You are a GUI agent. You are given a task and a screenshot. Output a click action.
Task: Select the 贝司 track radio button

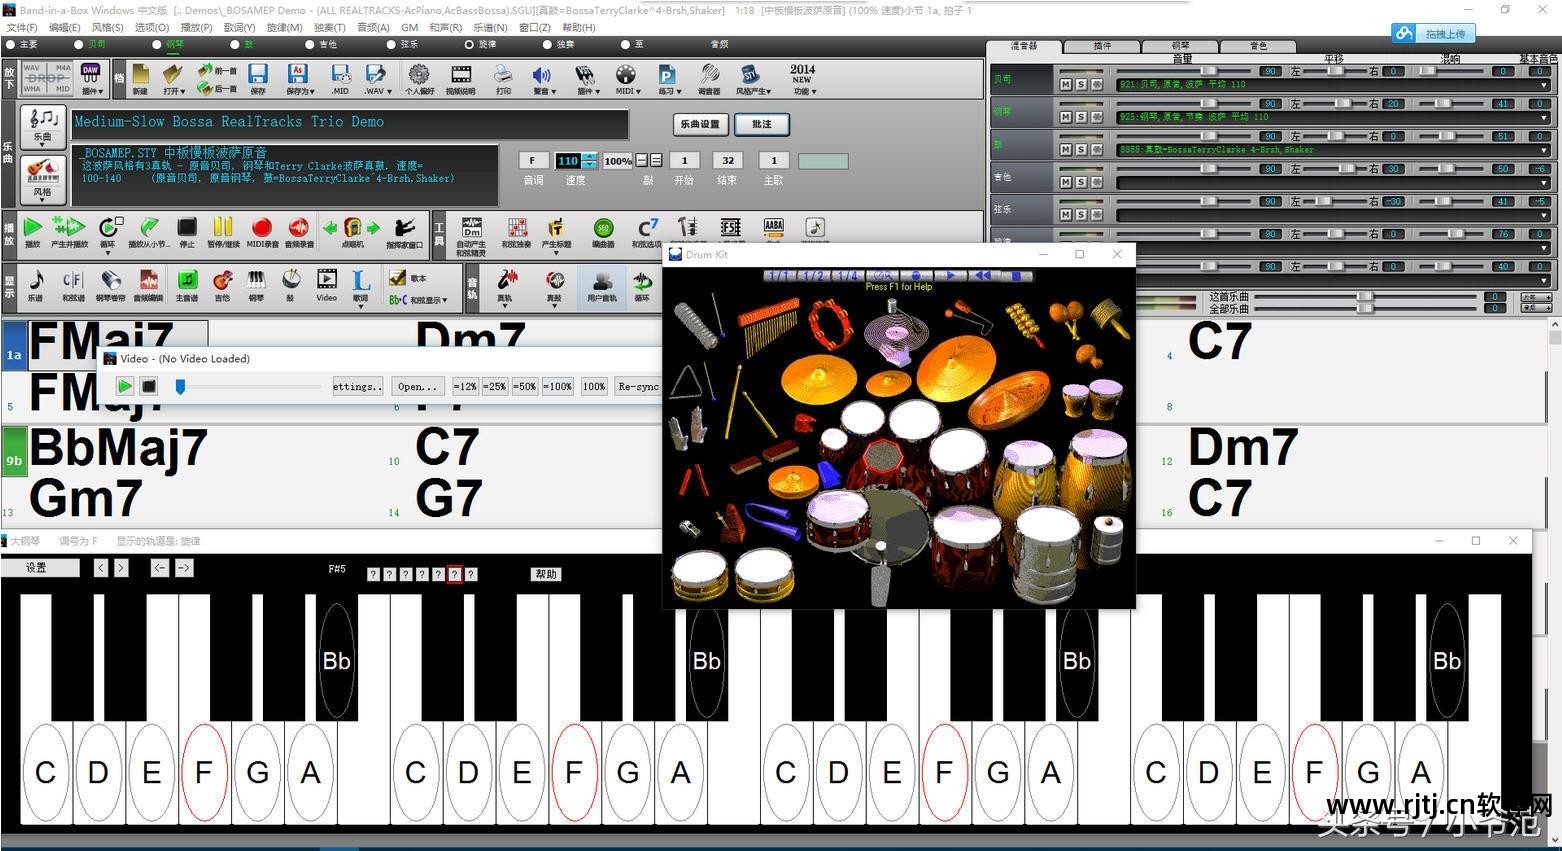(x=79, y=44)
